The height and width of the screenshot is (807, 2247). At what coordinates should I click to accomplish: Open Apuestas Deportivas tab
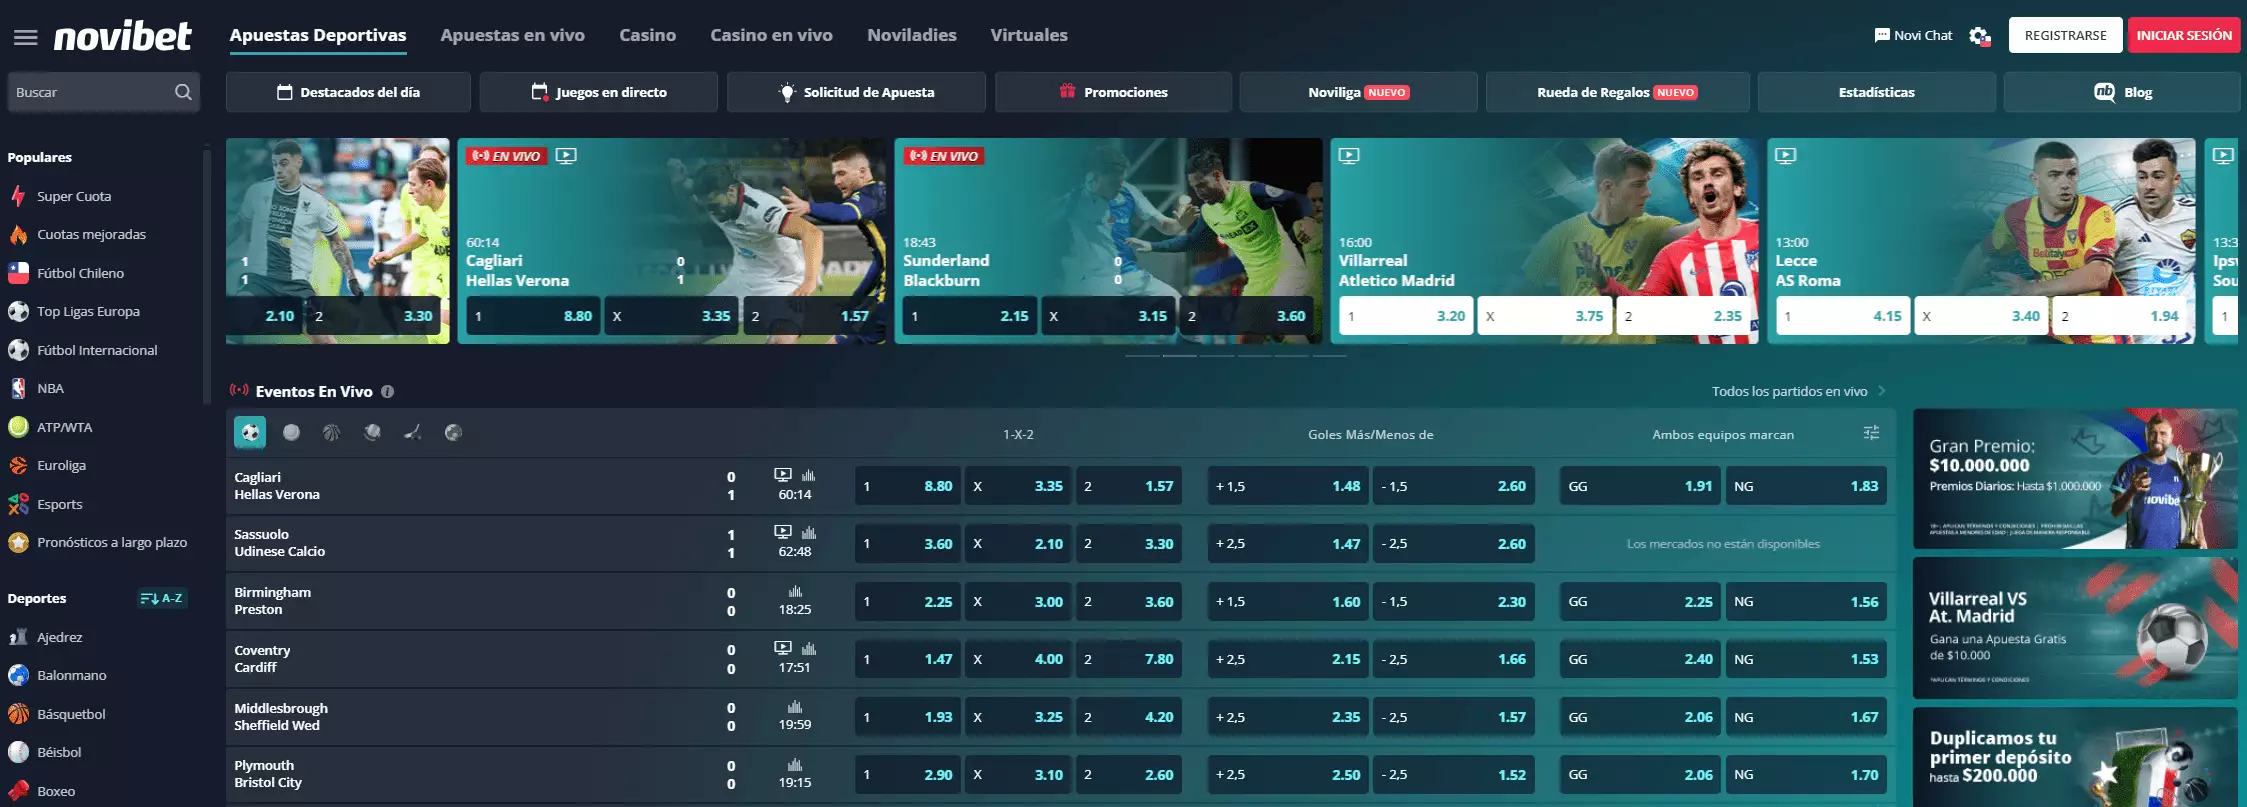click(318, 35)
